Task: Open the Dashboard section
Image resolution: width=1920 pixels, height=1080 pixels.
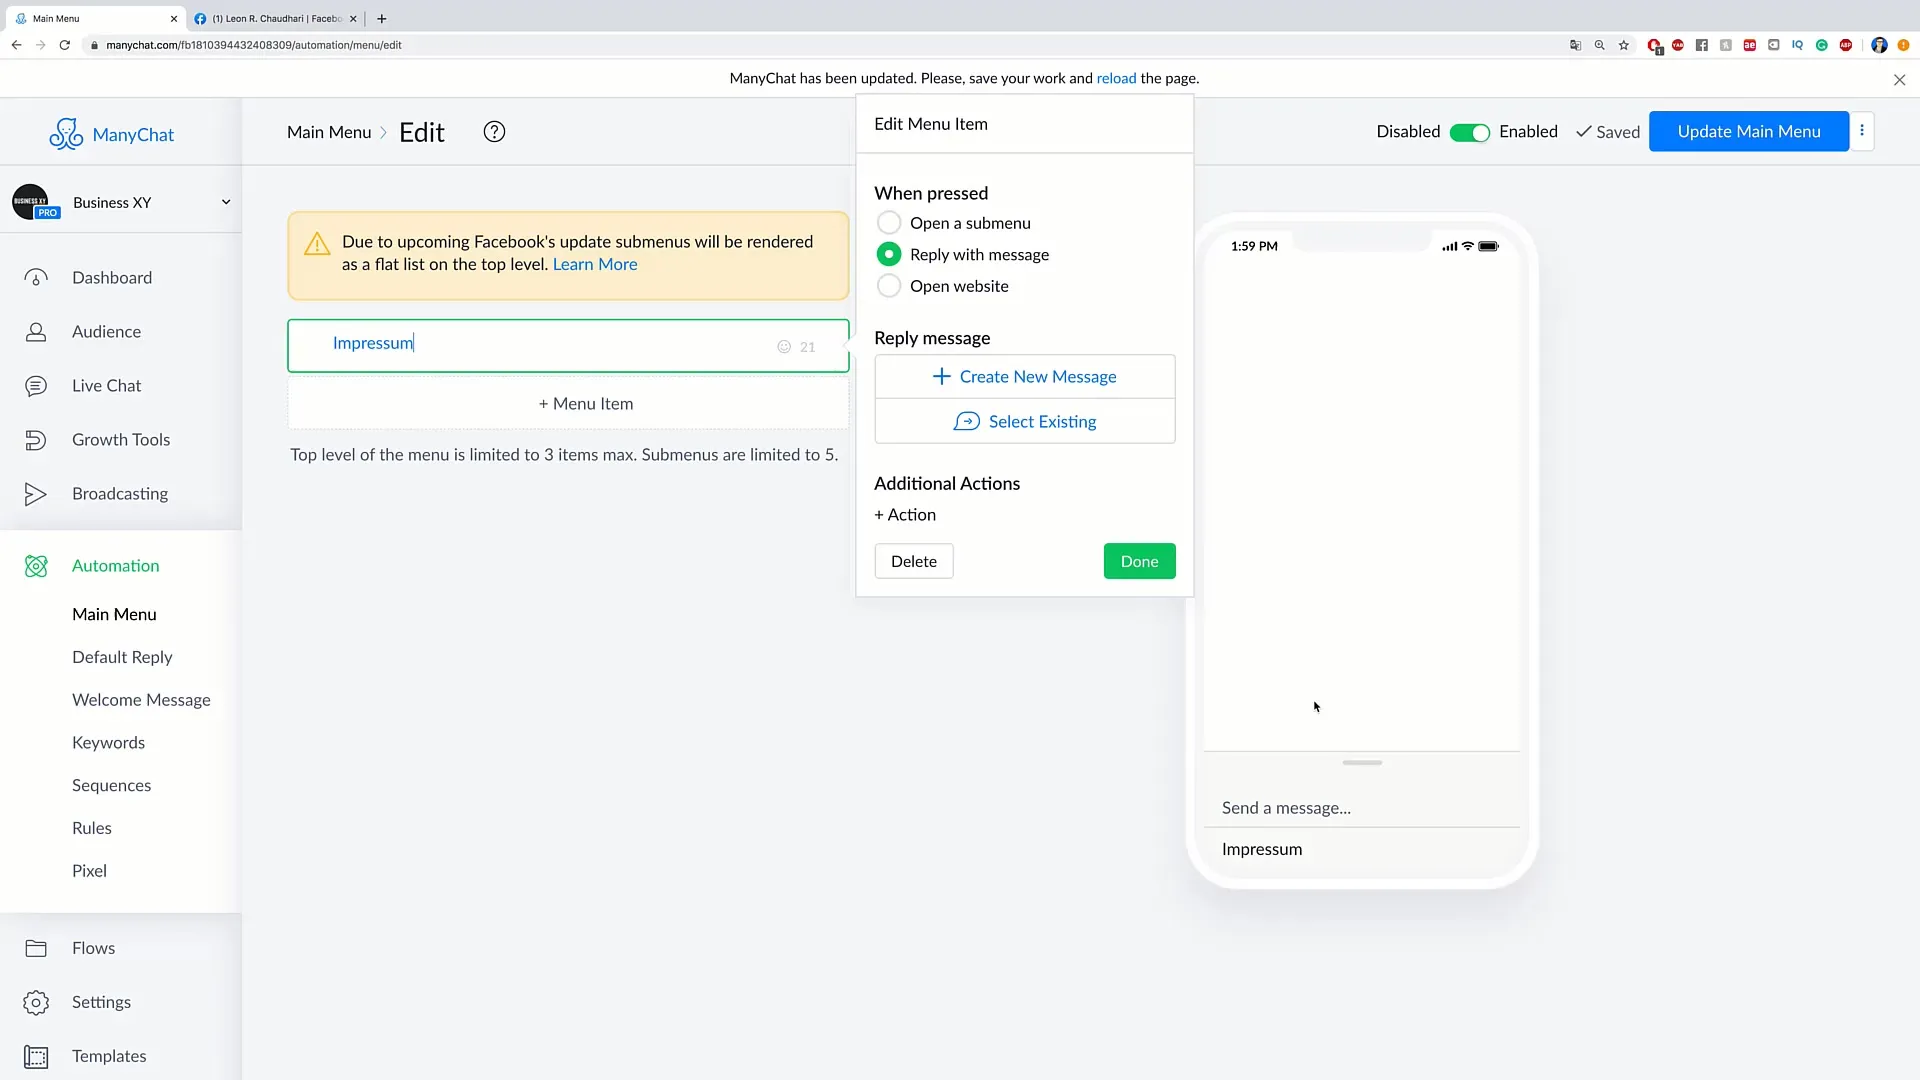Action: pyautogui.click(x=111, y=277)
